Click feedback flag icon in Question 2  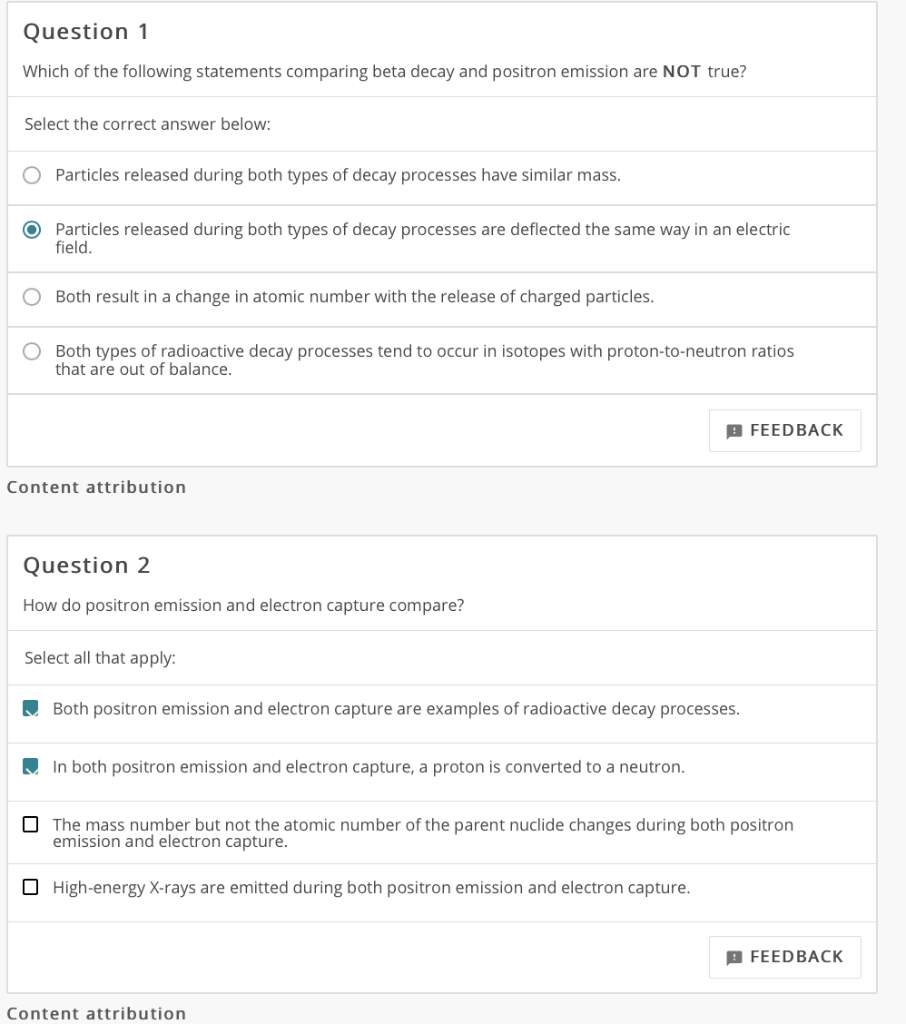tap(734, 957)
